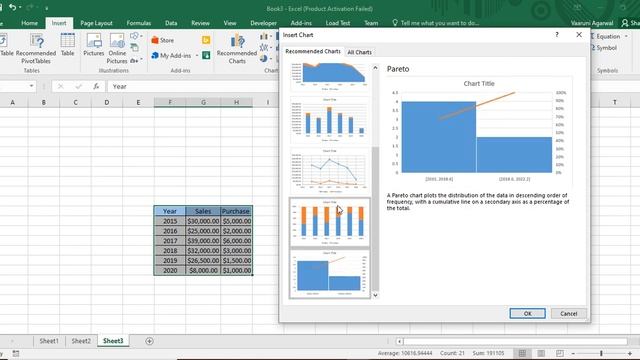Open Online Pictures
640x360 pixels.
click(117, 49)
